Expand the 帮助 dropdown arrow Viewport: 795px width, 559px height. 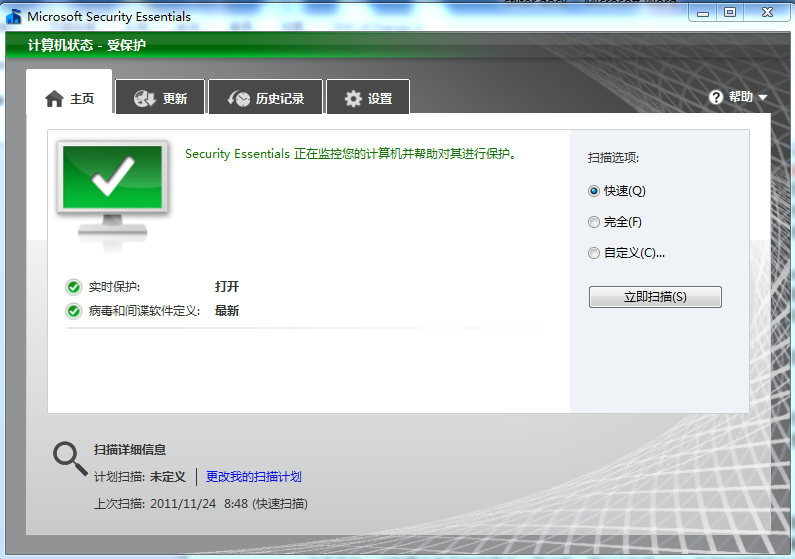763,97
